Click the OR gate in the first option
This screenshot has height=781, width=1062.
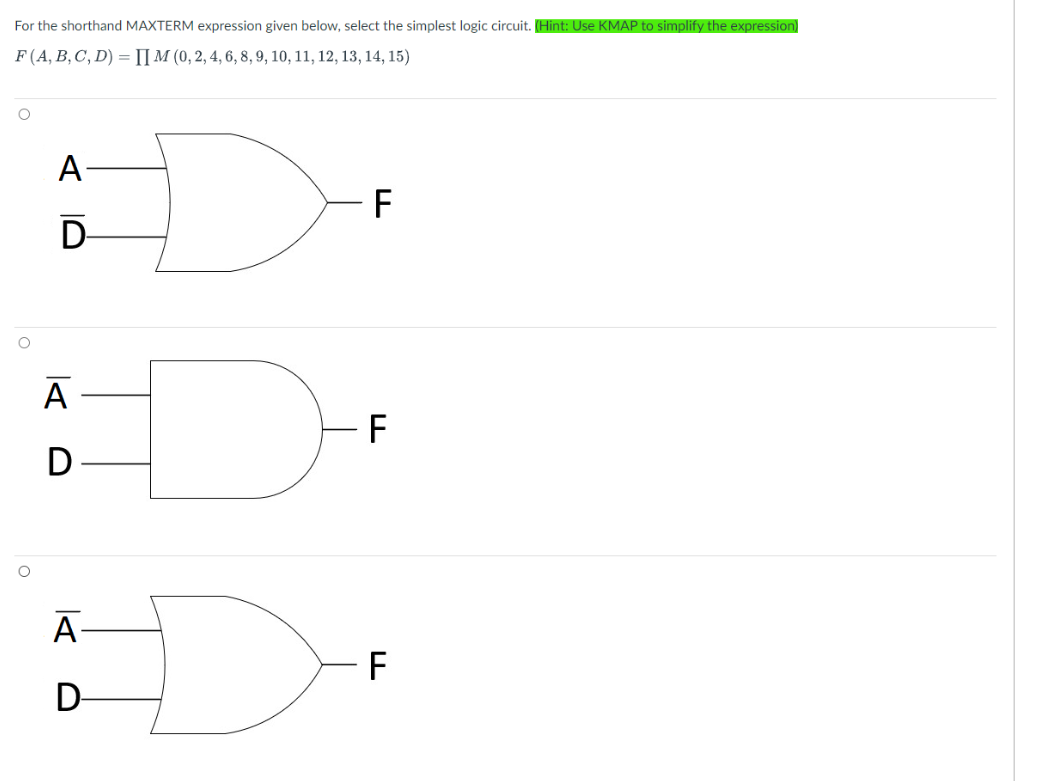point(230,200)
